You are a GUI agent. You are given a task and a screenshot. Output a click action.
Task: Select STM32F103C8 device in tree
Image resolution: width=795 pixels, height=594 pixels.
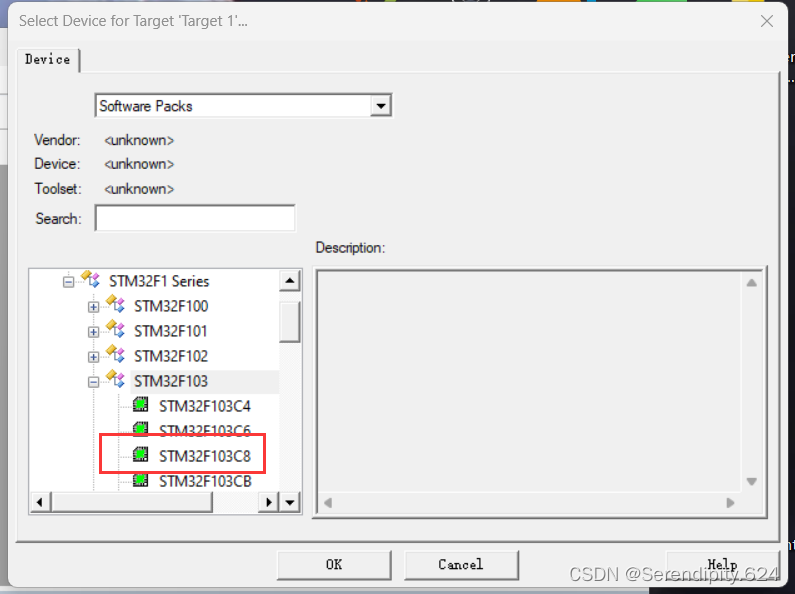tap(205, 456)
